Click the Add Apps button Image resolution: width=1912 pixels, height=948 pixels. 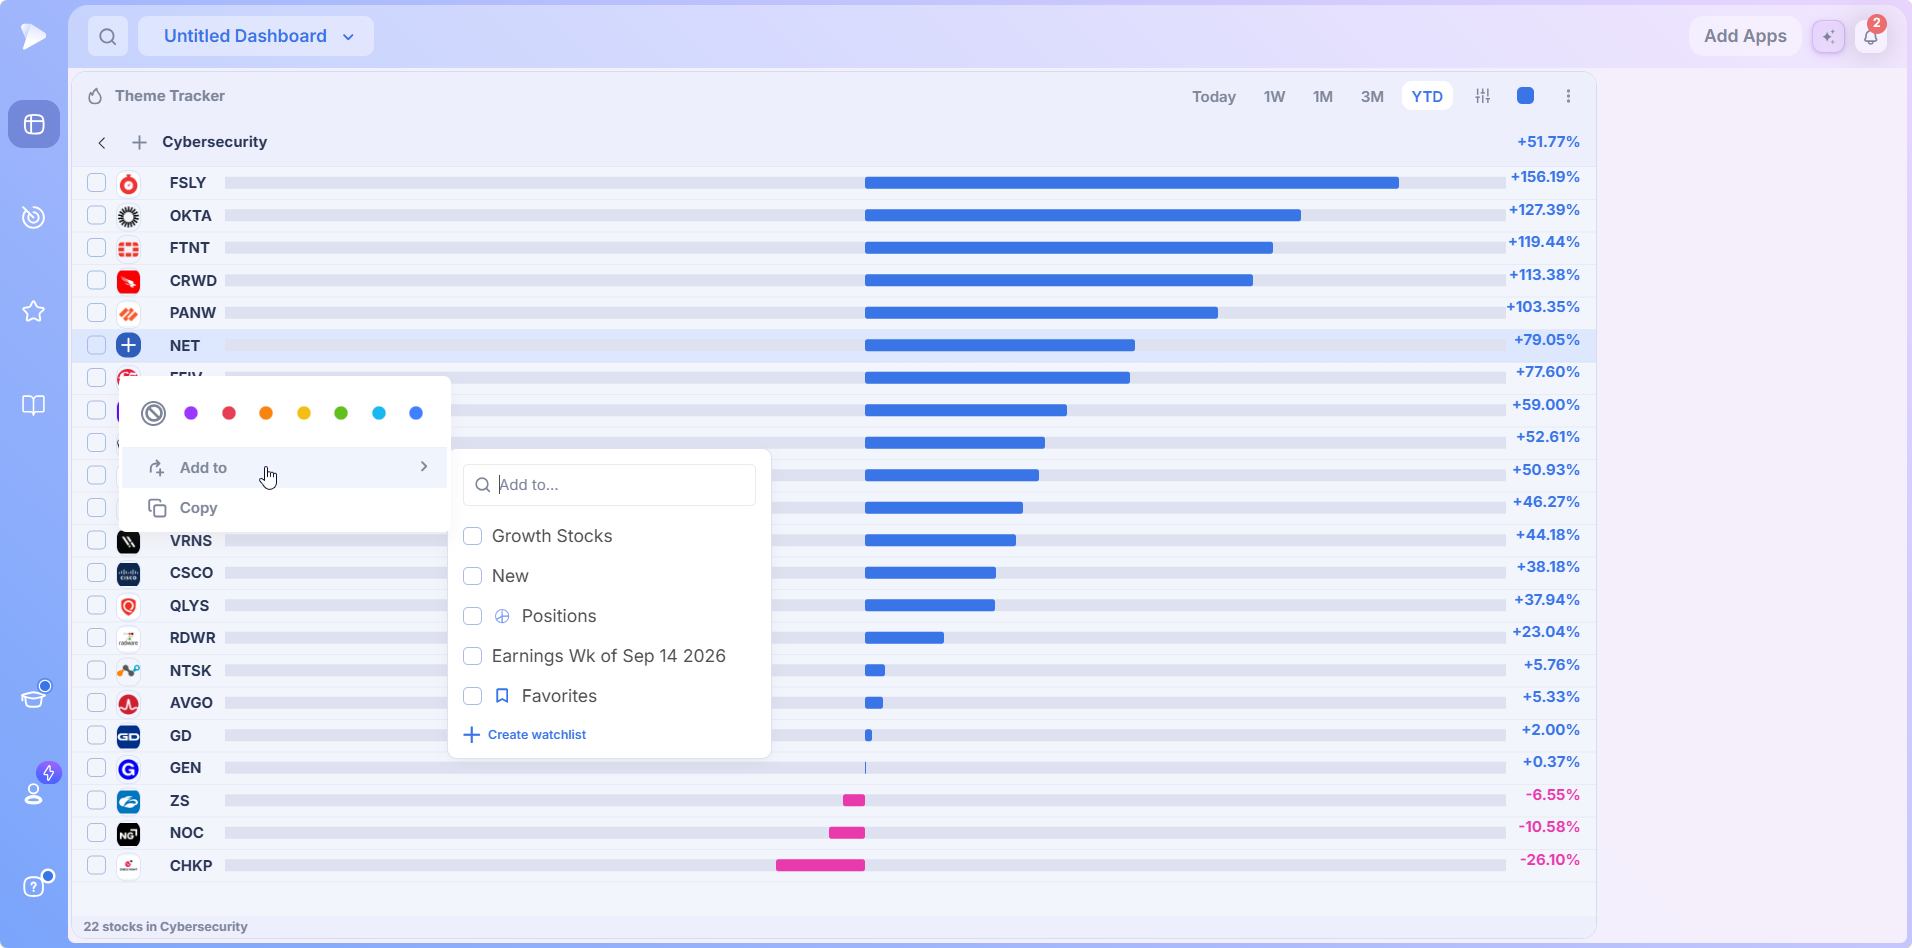tap(1745, 36)
